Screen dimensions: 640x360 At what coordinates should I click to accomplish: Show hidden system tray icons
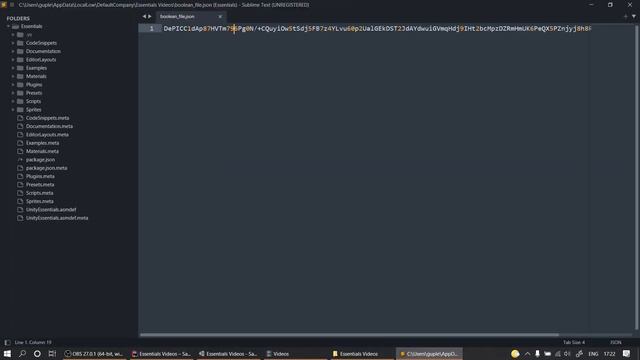tap(527, 354)
